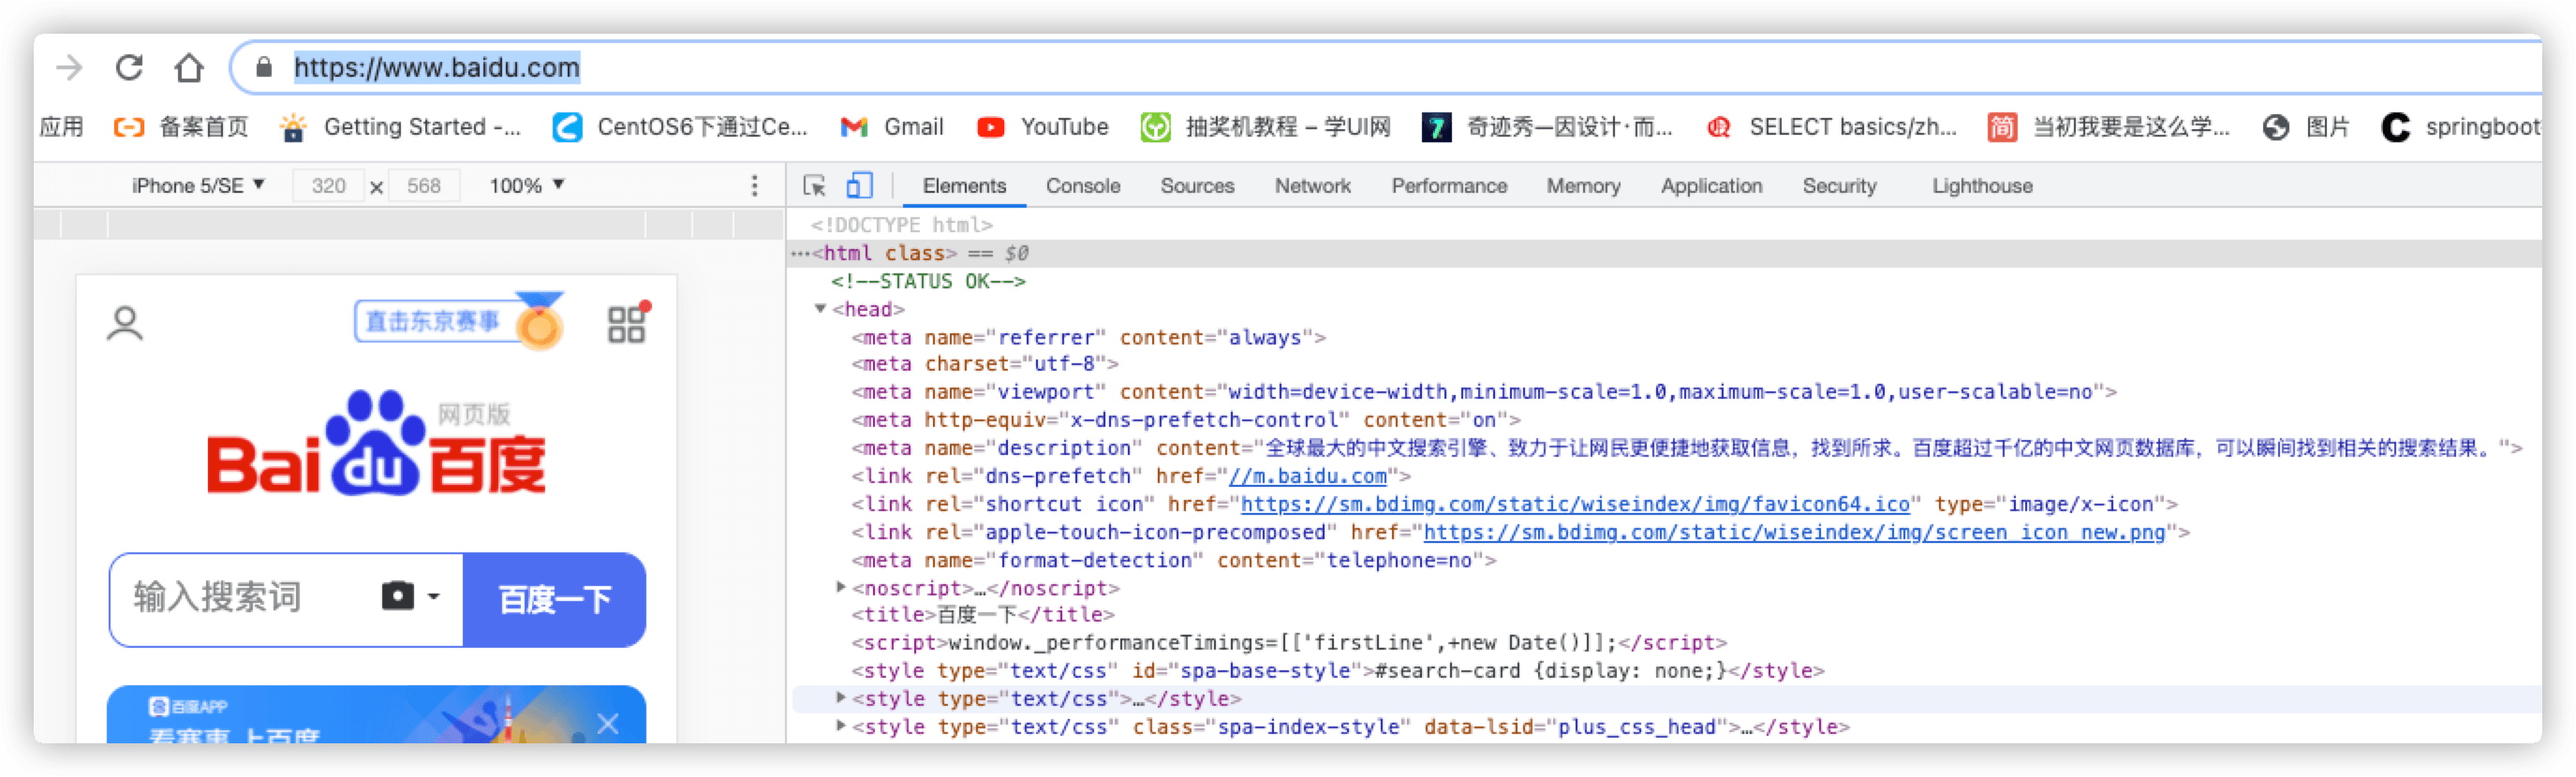Follow the //m.baidu.com link
Viewport: 2576px width, 777px height.
click(x=1307, y=476)
